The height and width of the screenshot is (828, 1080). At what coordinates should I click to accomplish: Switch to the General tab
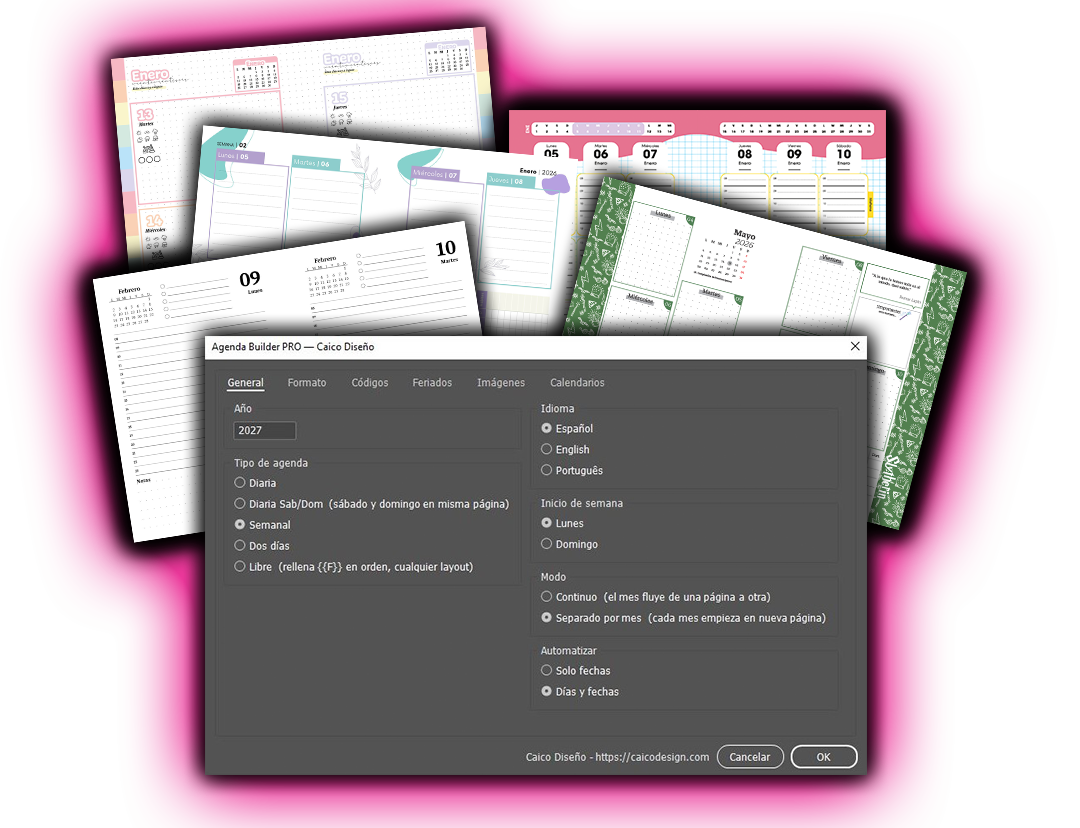(x=245, y=382)
